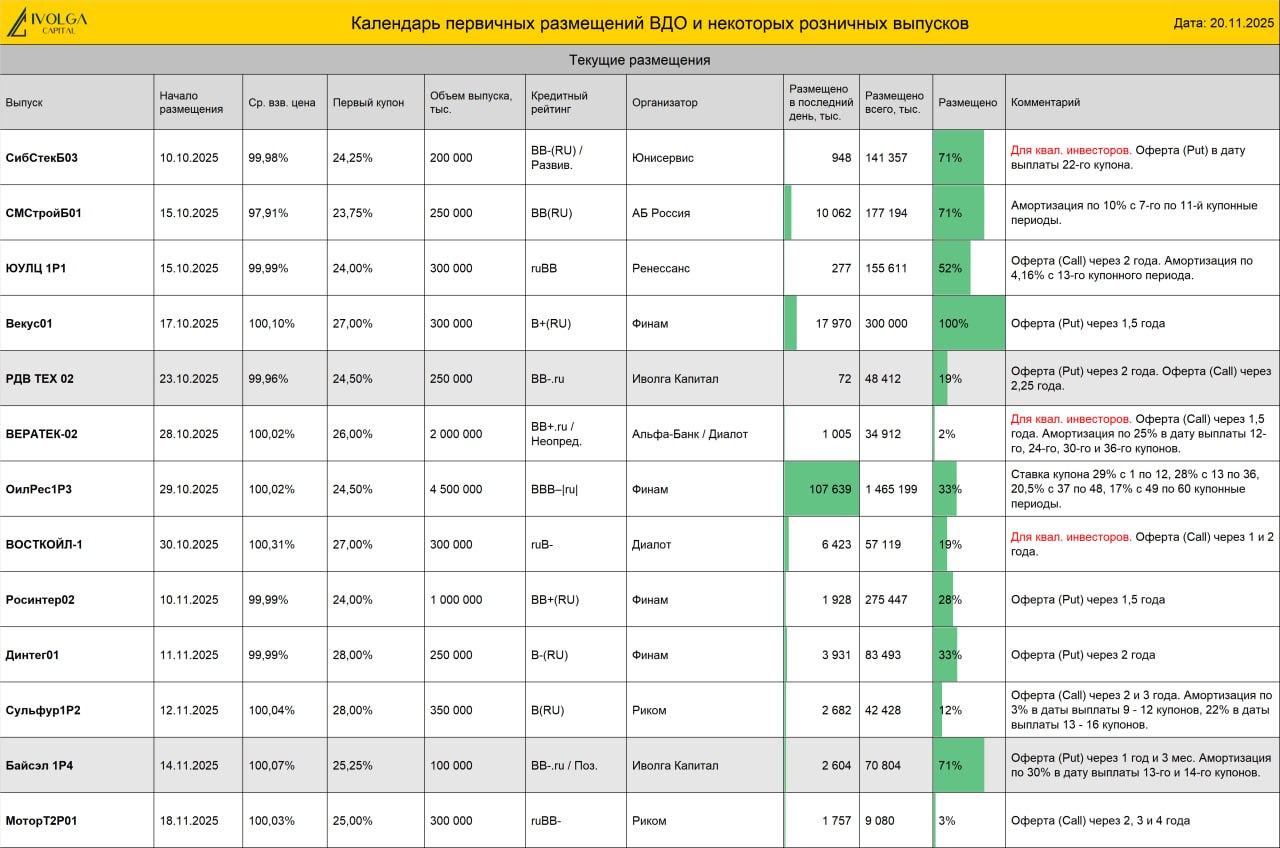
Task: Click the 107 639 last-day bar for ОилРес1Р3
Action: coord(822,489)
